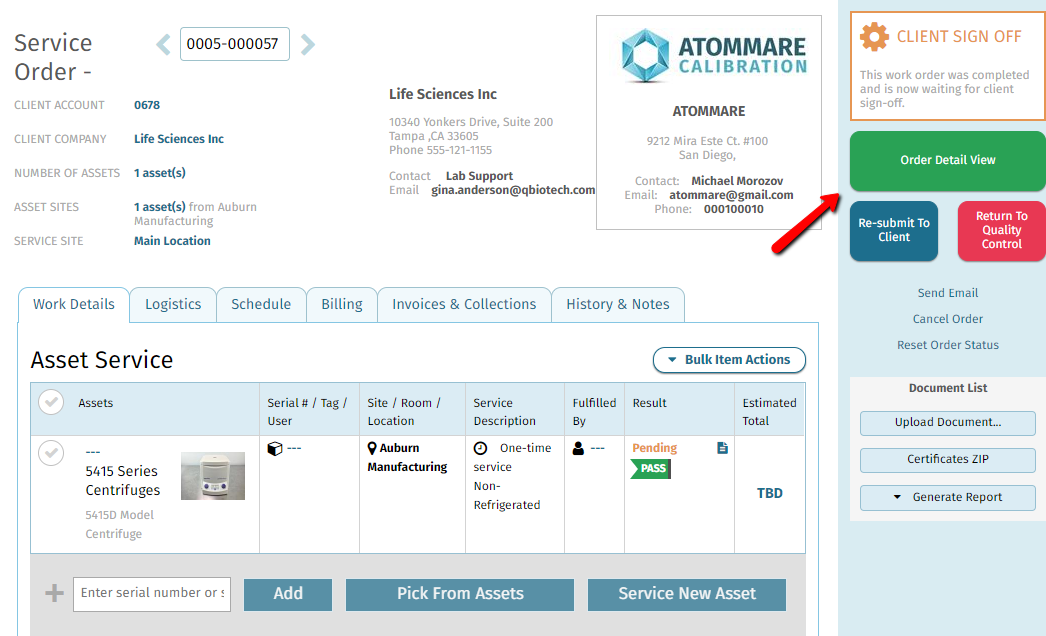1046x636 pixels.
Task: Select all assets header checkbox
Action: (x=51, y=402)
